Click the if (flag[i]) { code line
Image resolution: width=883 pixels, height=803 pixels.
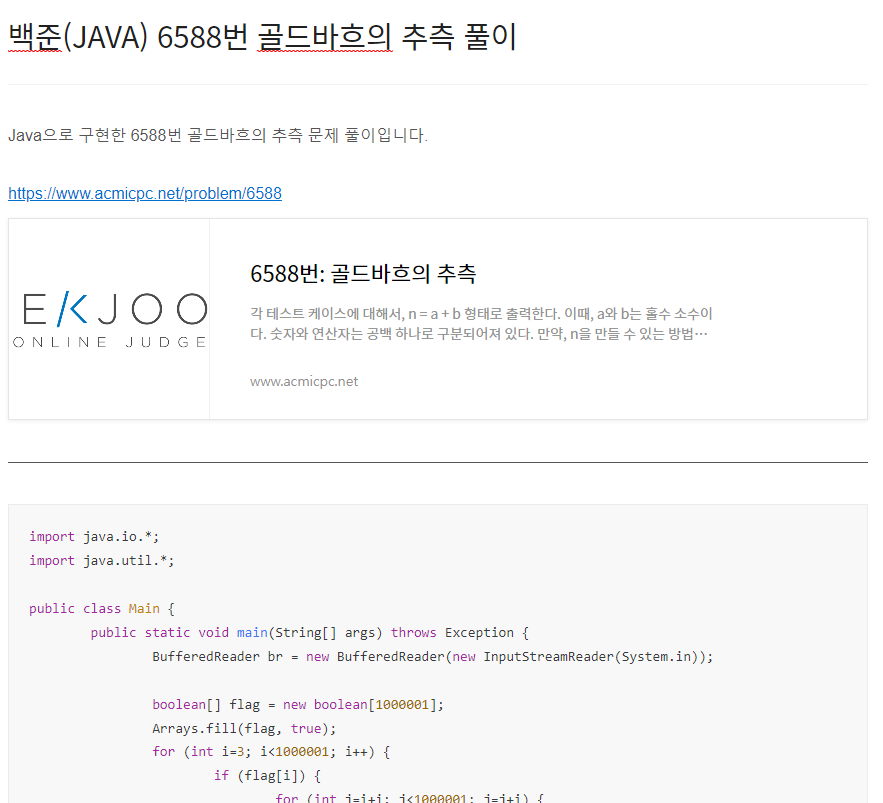tap(267, 776)
